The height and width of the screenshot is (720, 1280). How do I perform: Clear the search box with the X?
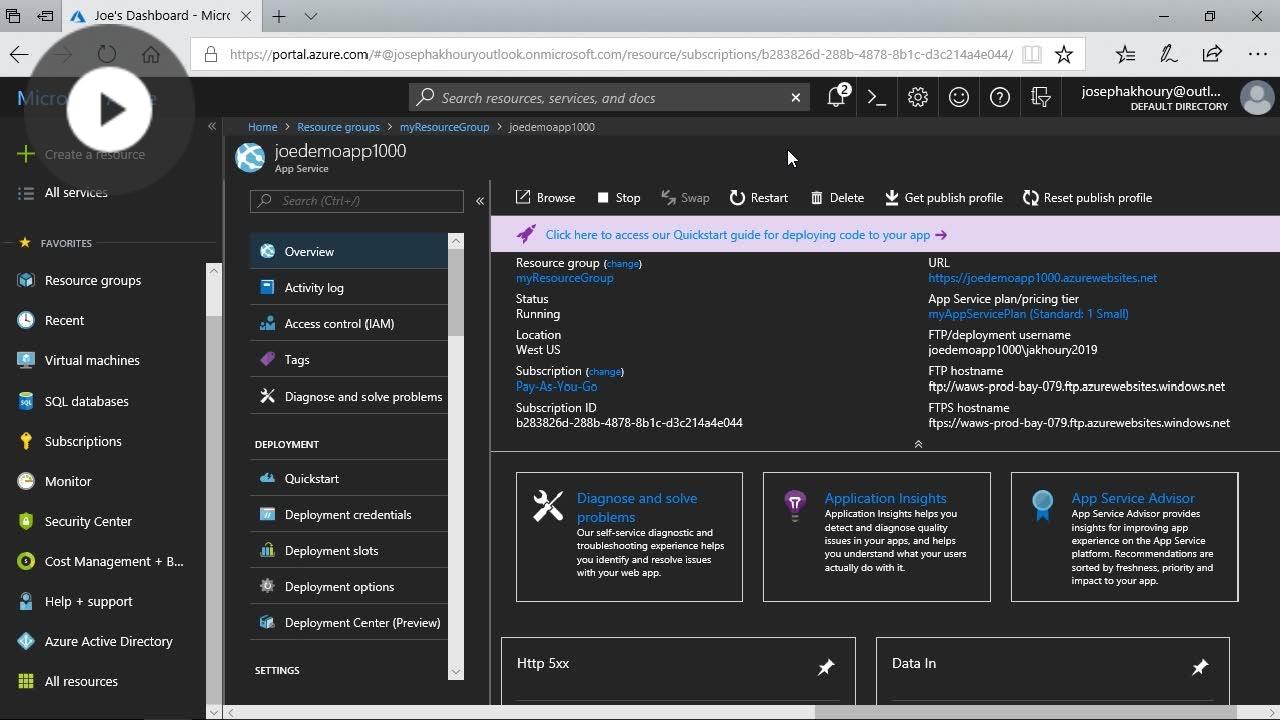[x=796, y=97]
